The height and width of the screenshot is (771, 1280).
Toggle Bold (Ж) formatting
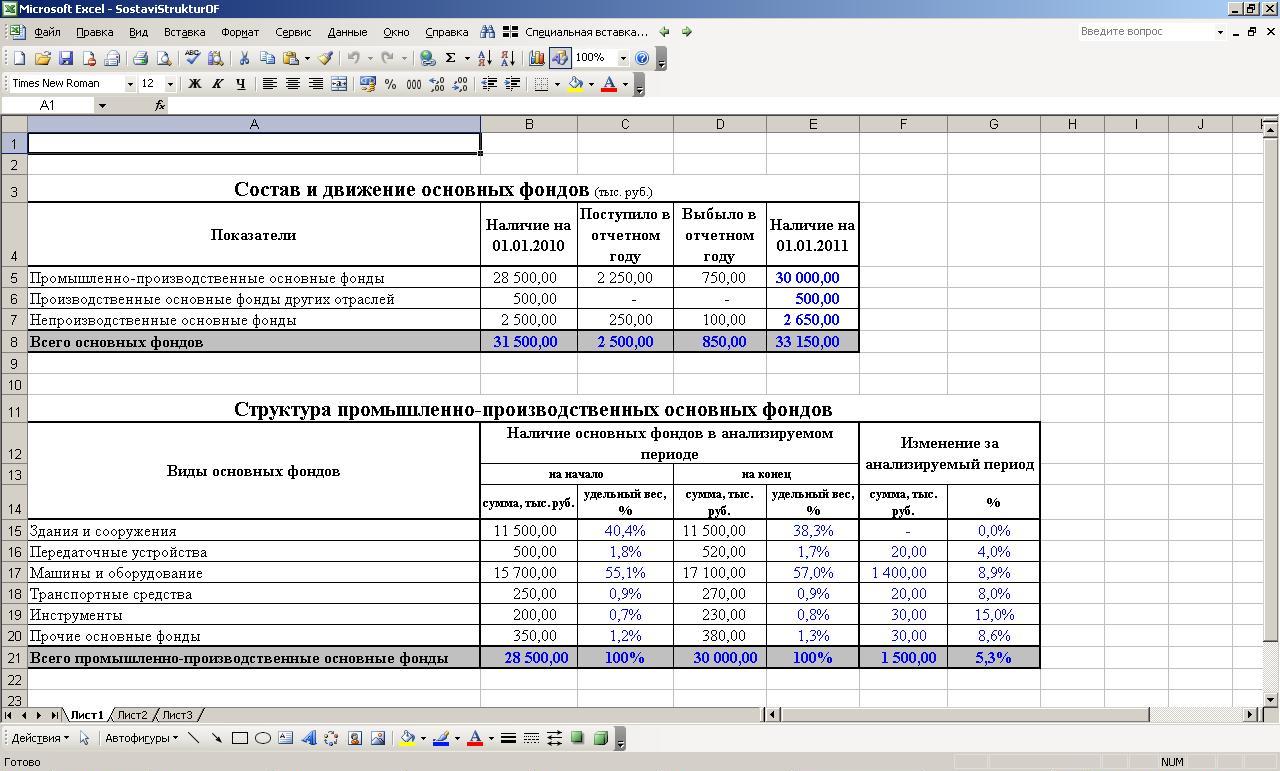coord(195,84)
